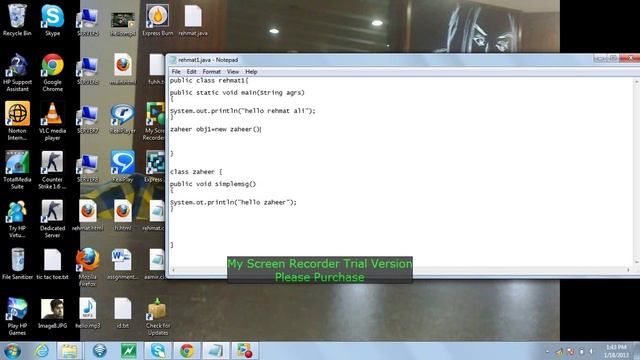The width and height of the screenshot is (640, 360).
Task: Select the Try HP Virtu... desktop icon
Action: (x=17, y=219)
